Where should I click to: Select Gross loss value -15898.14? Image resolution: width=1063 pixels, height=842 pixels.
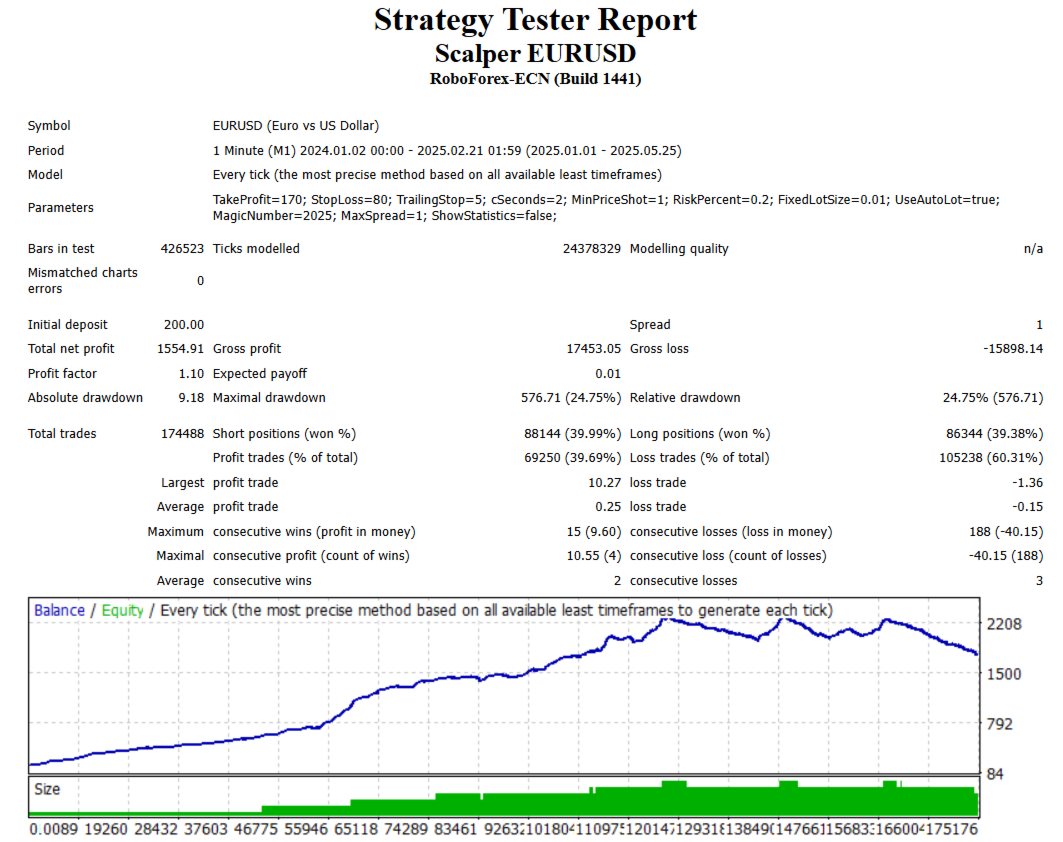click(1013, 348)
